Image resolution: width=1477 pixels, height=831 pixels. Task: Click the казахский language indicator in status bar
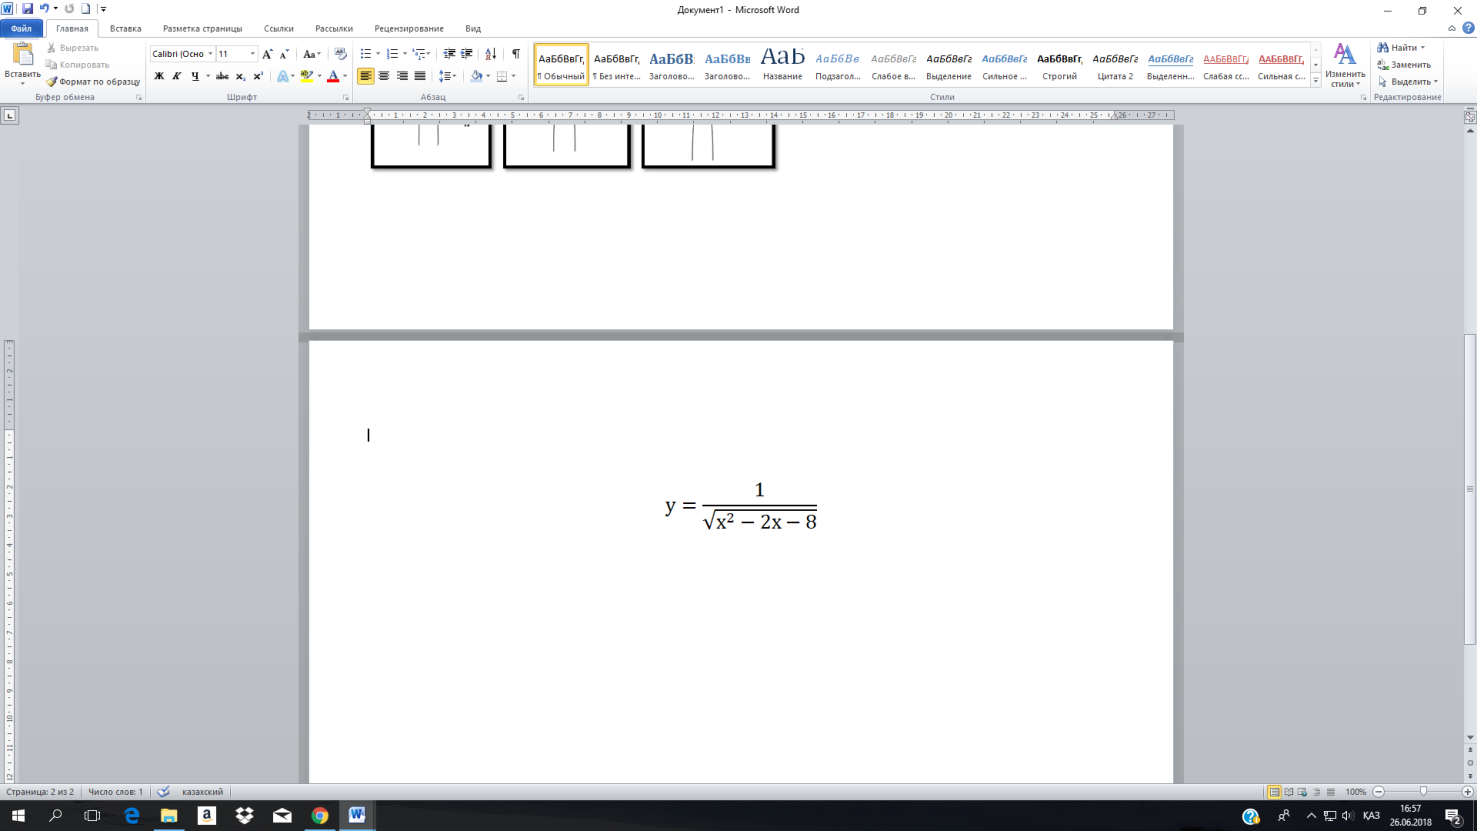point(202,792)
